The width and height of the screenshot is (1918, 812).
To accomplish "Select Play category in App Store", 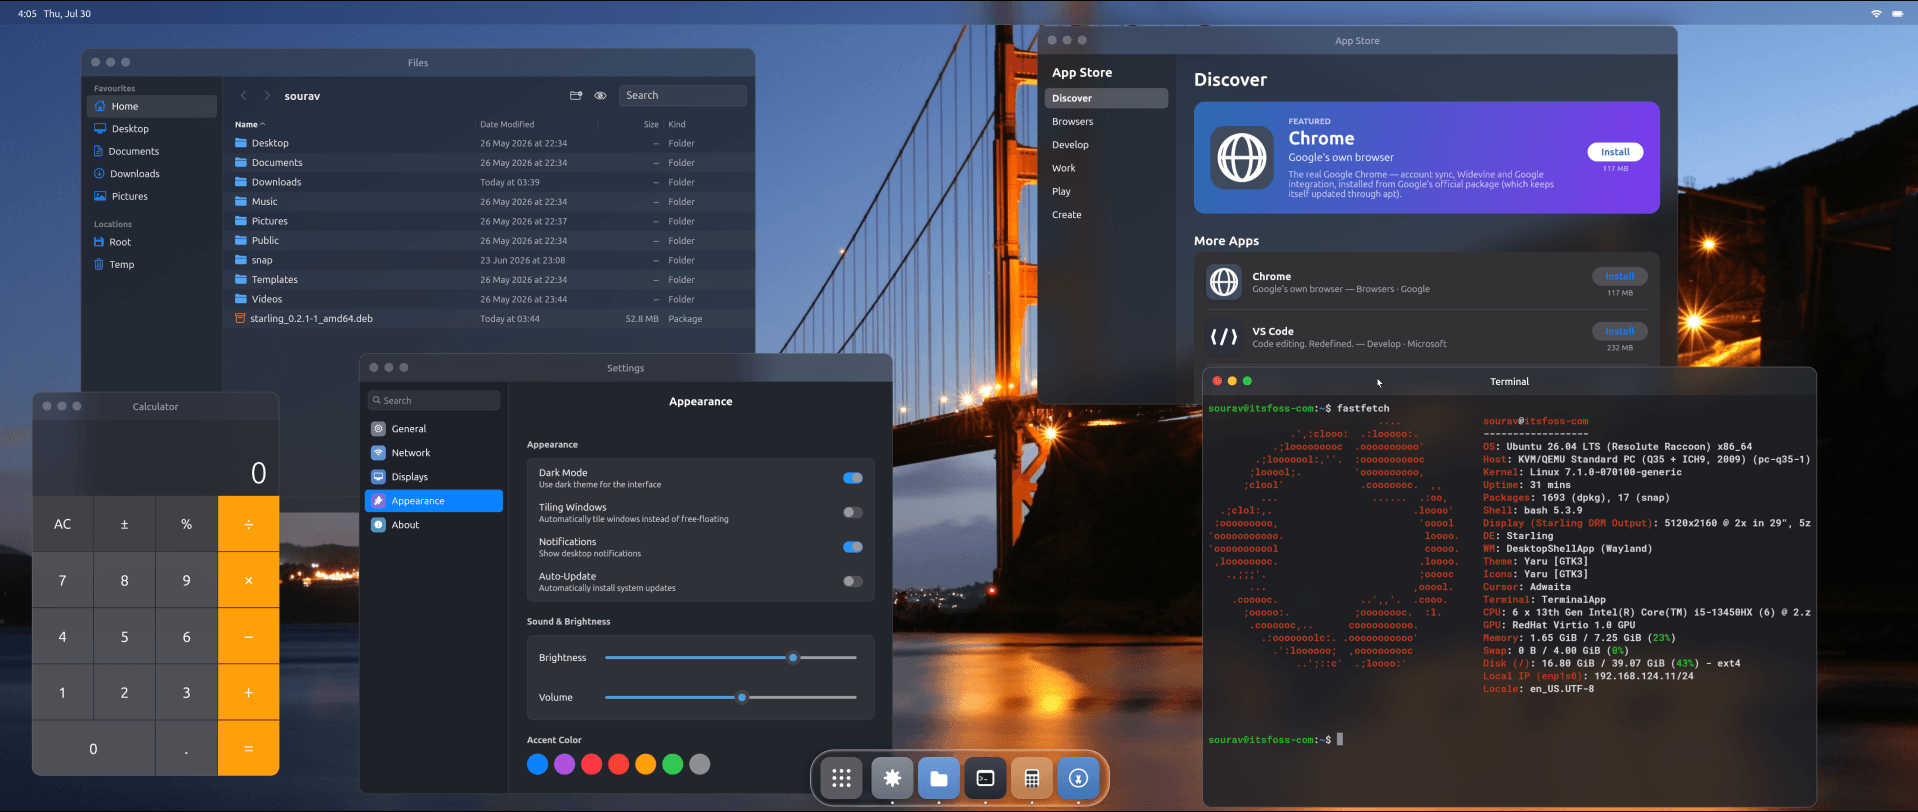I will click(x=1106, y=191).
